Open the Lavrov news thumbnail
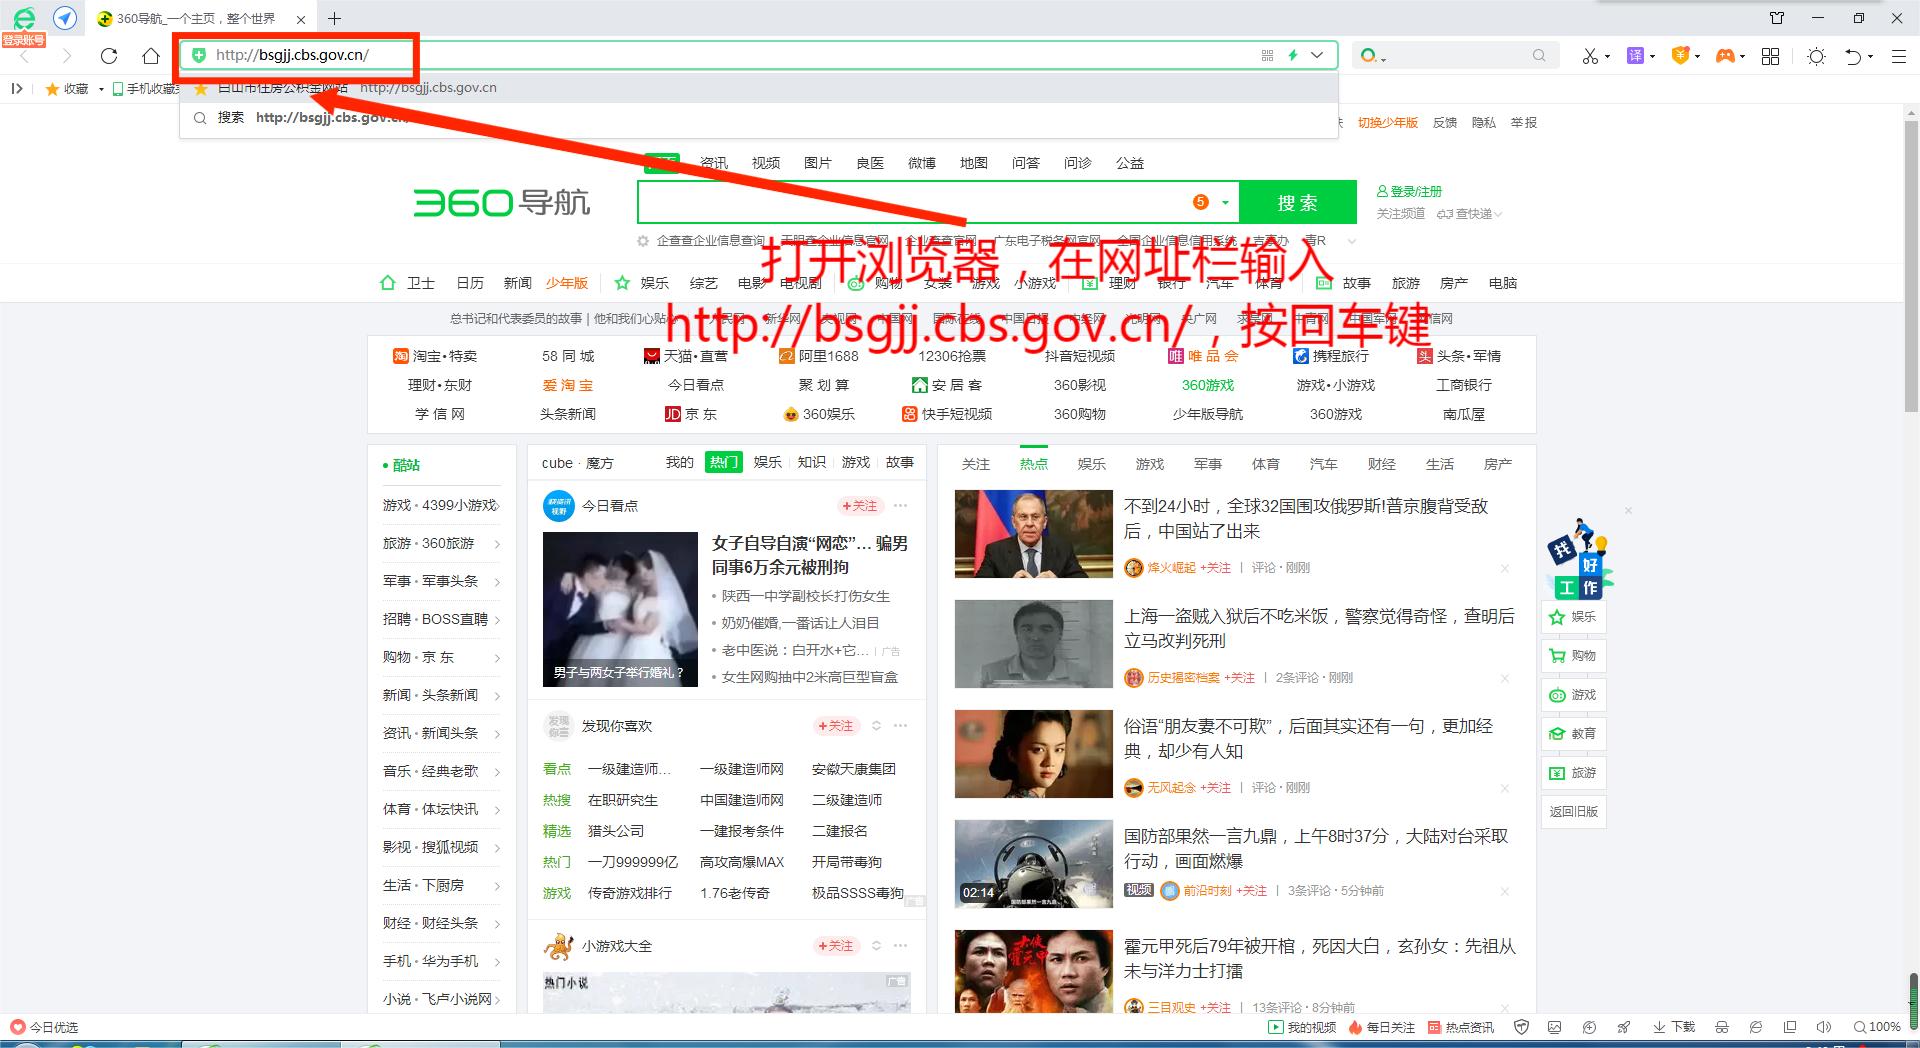 1034,534
